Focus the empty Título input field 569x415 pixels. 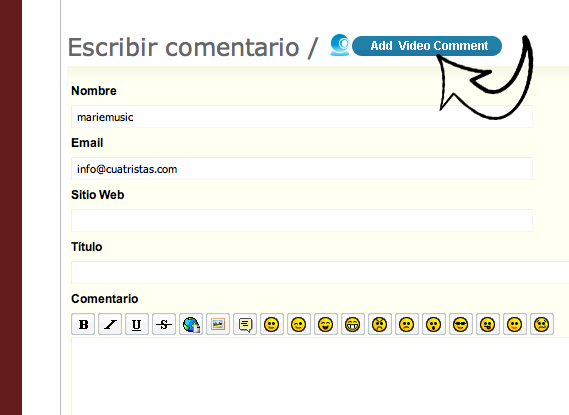tap(320, 272)
